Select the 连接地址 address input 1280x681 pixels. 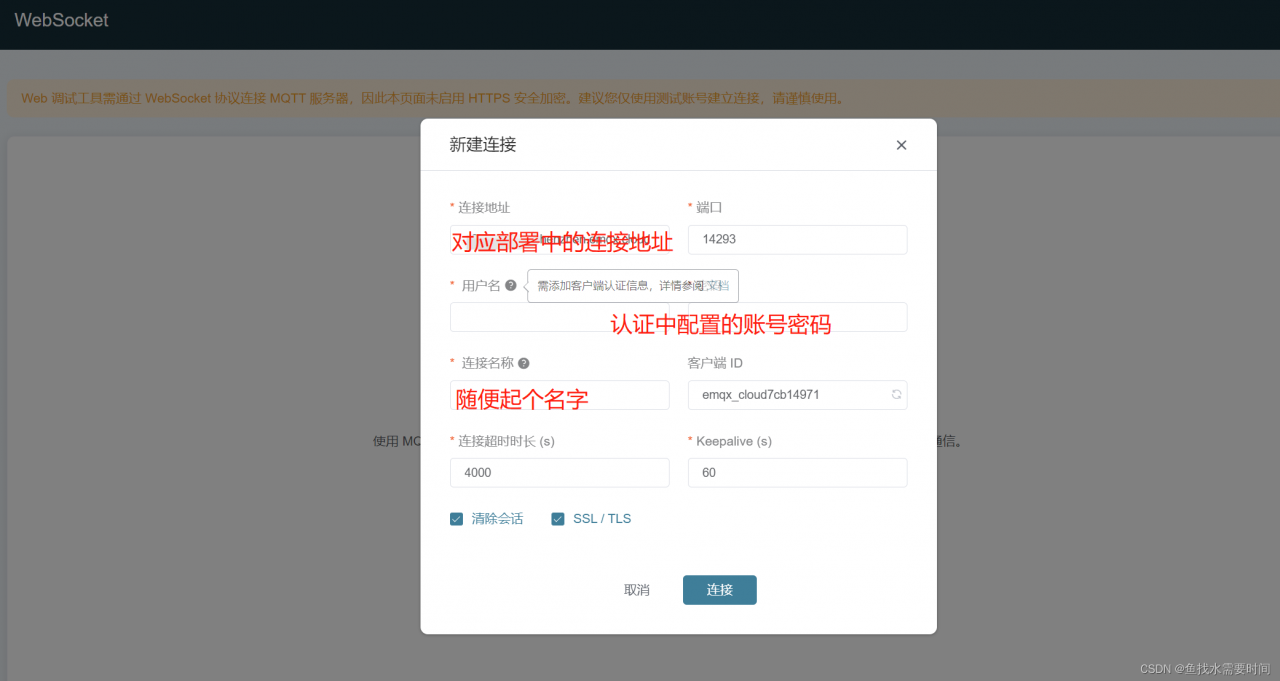(559, 239)
